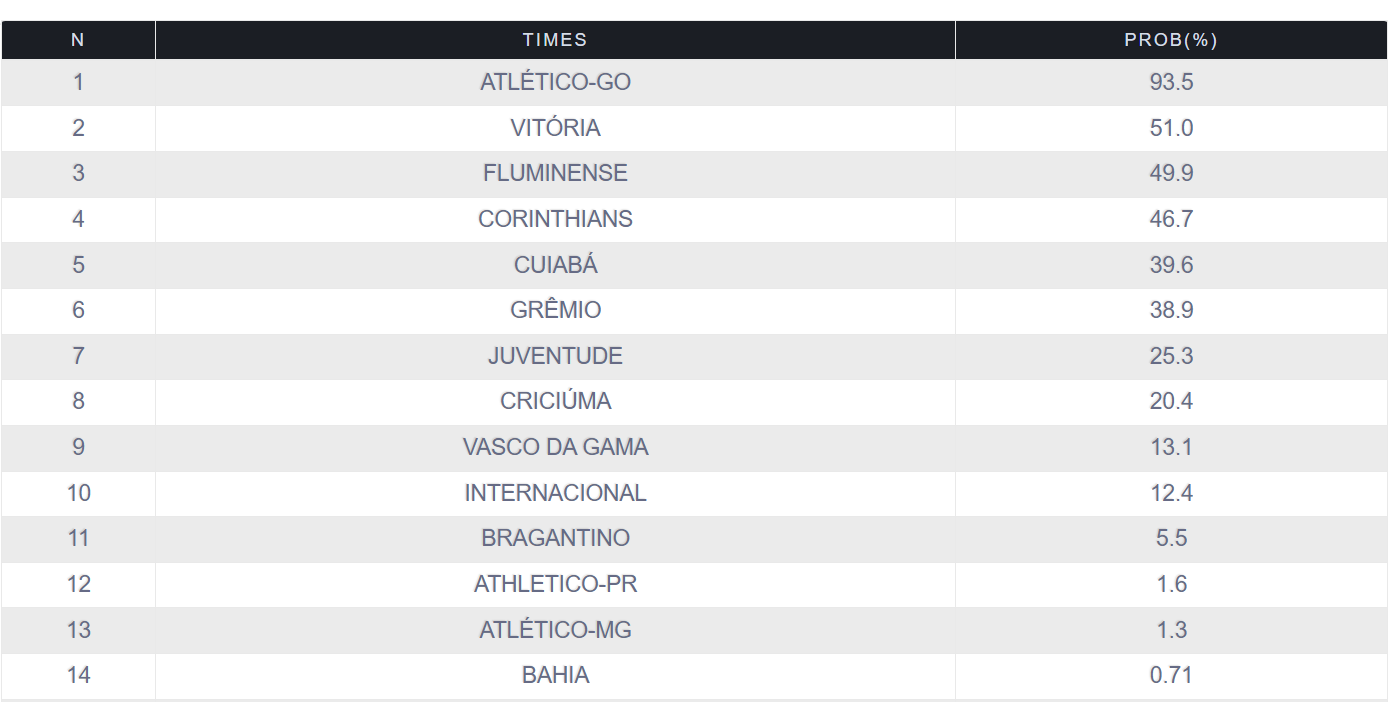This screenshot has height=702, width=1396.
Task: Click on CRICIÚMA team name
Action: 555,401
